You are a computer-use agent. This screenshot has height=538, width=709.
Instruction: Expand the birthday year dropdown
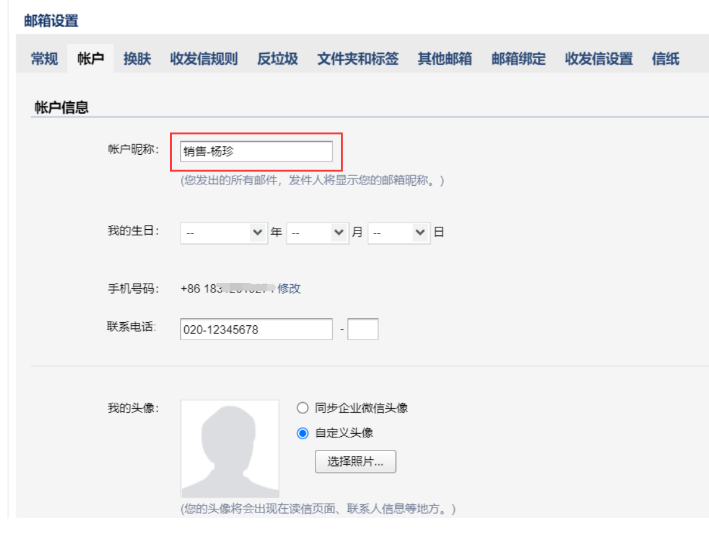(225, 233)
